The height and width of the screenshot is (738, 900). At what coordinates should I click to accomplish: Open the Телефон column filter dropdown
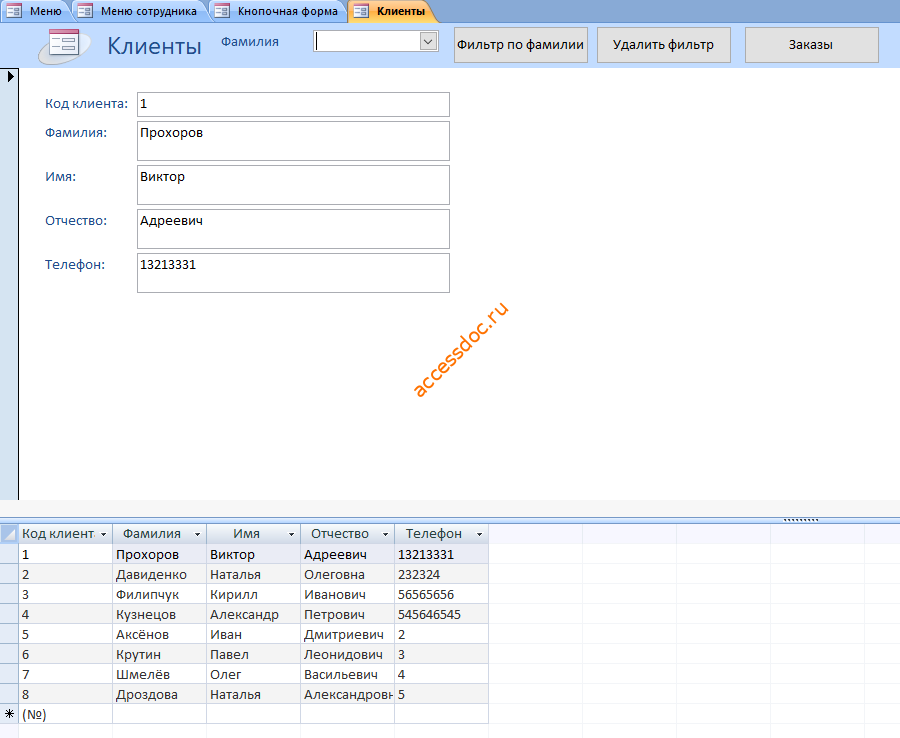[479, 534]
